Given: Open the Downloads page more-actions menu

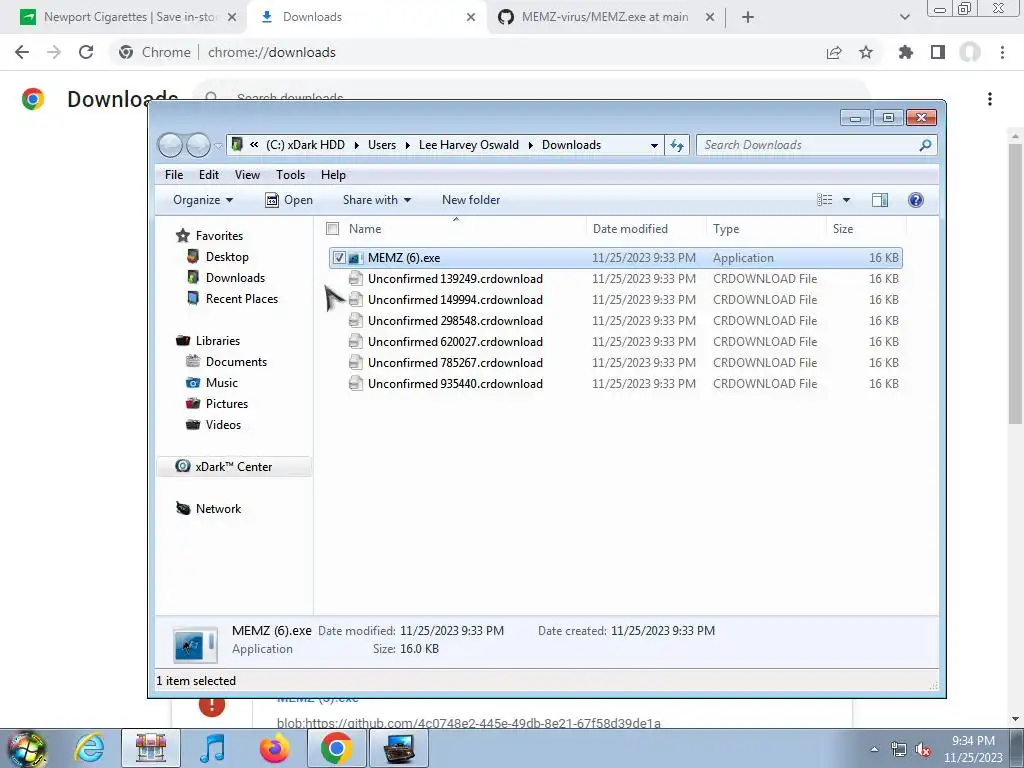Looking at the screenshot, I should (990, 99).
